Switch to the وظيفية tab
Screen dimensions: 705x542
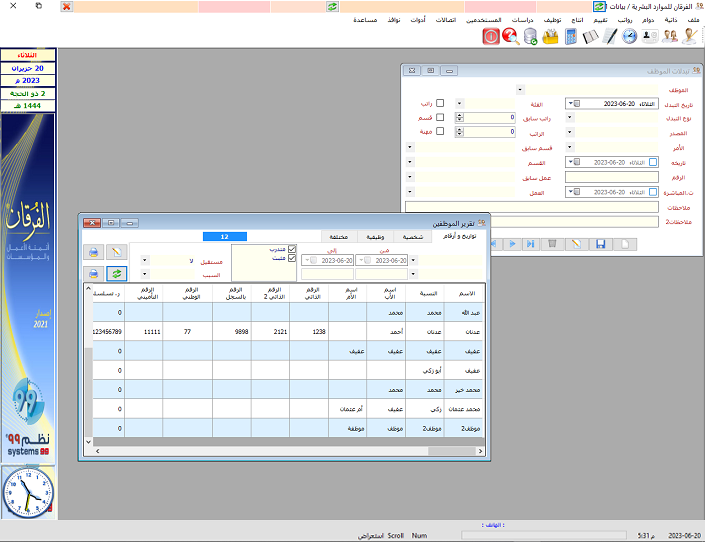click(x=365, y=237)
